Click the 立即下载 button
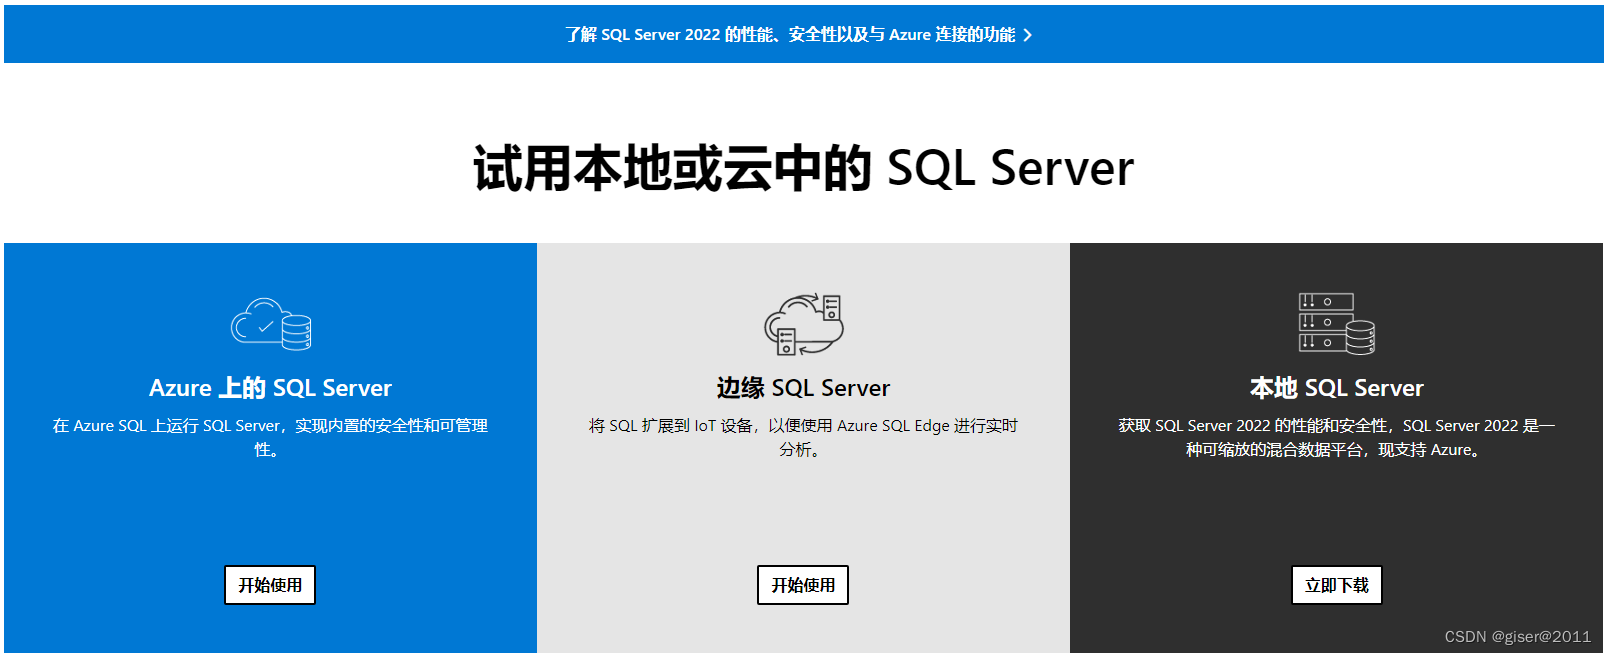Screen dimensions: 1607x656 tap(1337, 585)
